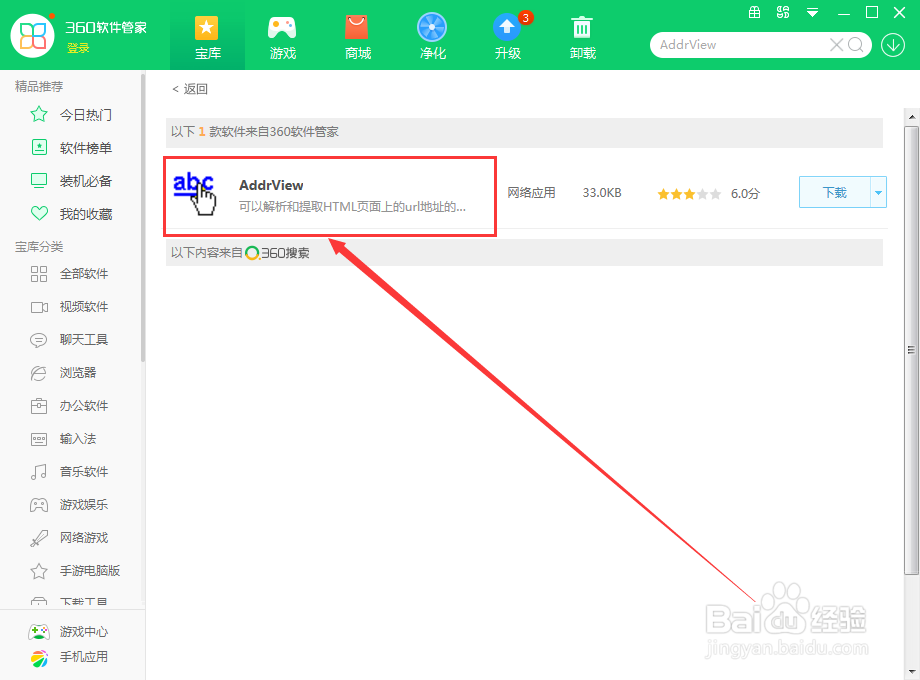920x680 pixels.
Task: Click the three-star rating of AddrView
Action: 689,194
